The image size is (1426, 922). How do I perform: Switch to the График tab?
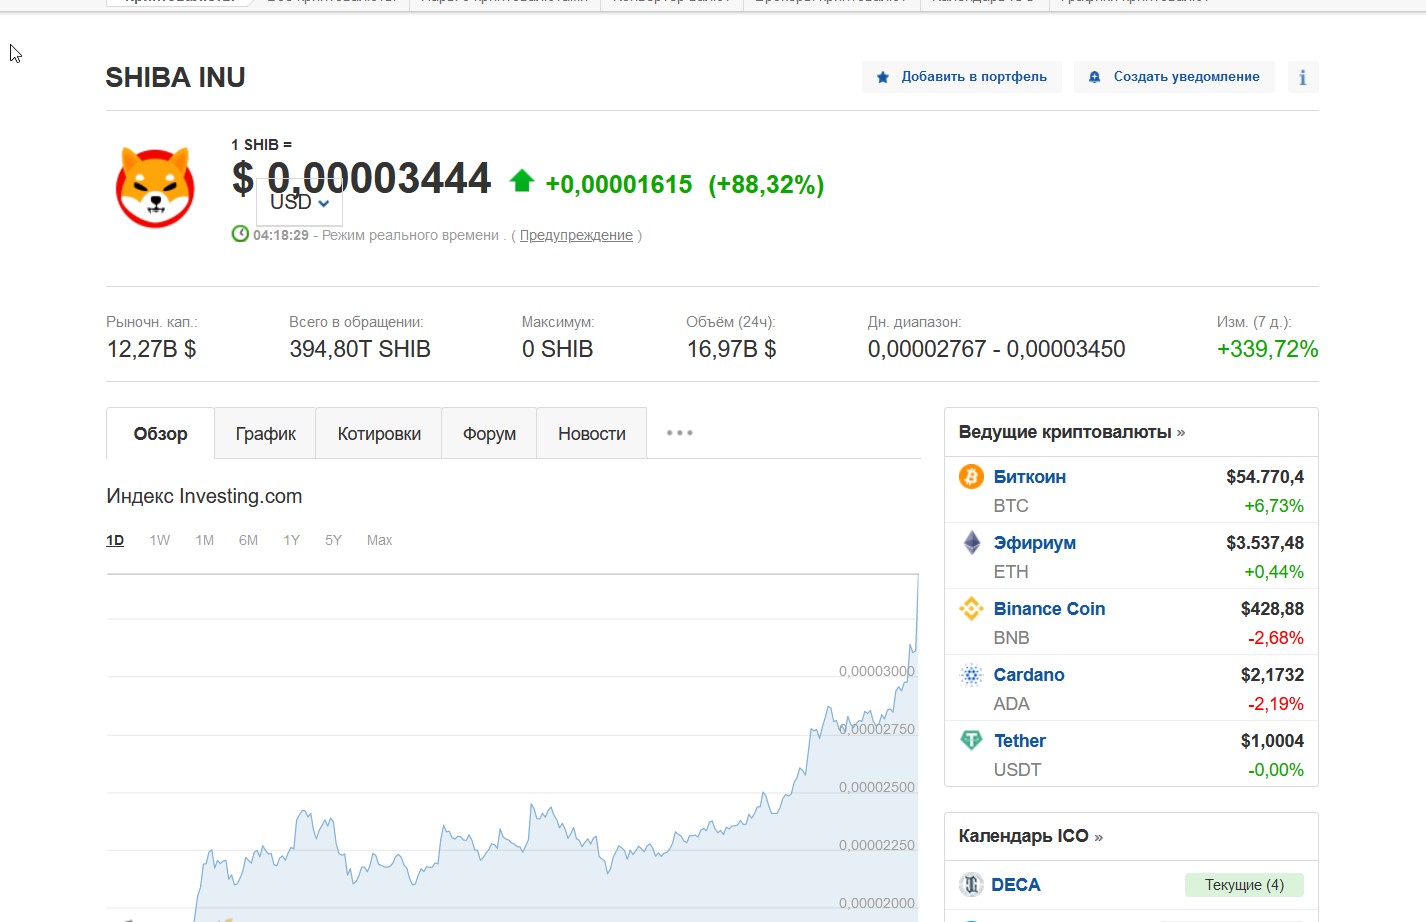coord(265,434)
